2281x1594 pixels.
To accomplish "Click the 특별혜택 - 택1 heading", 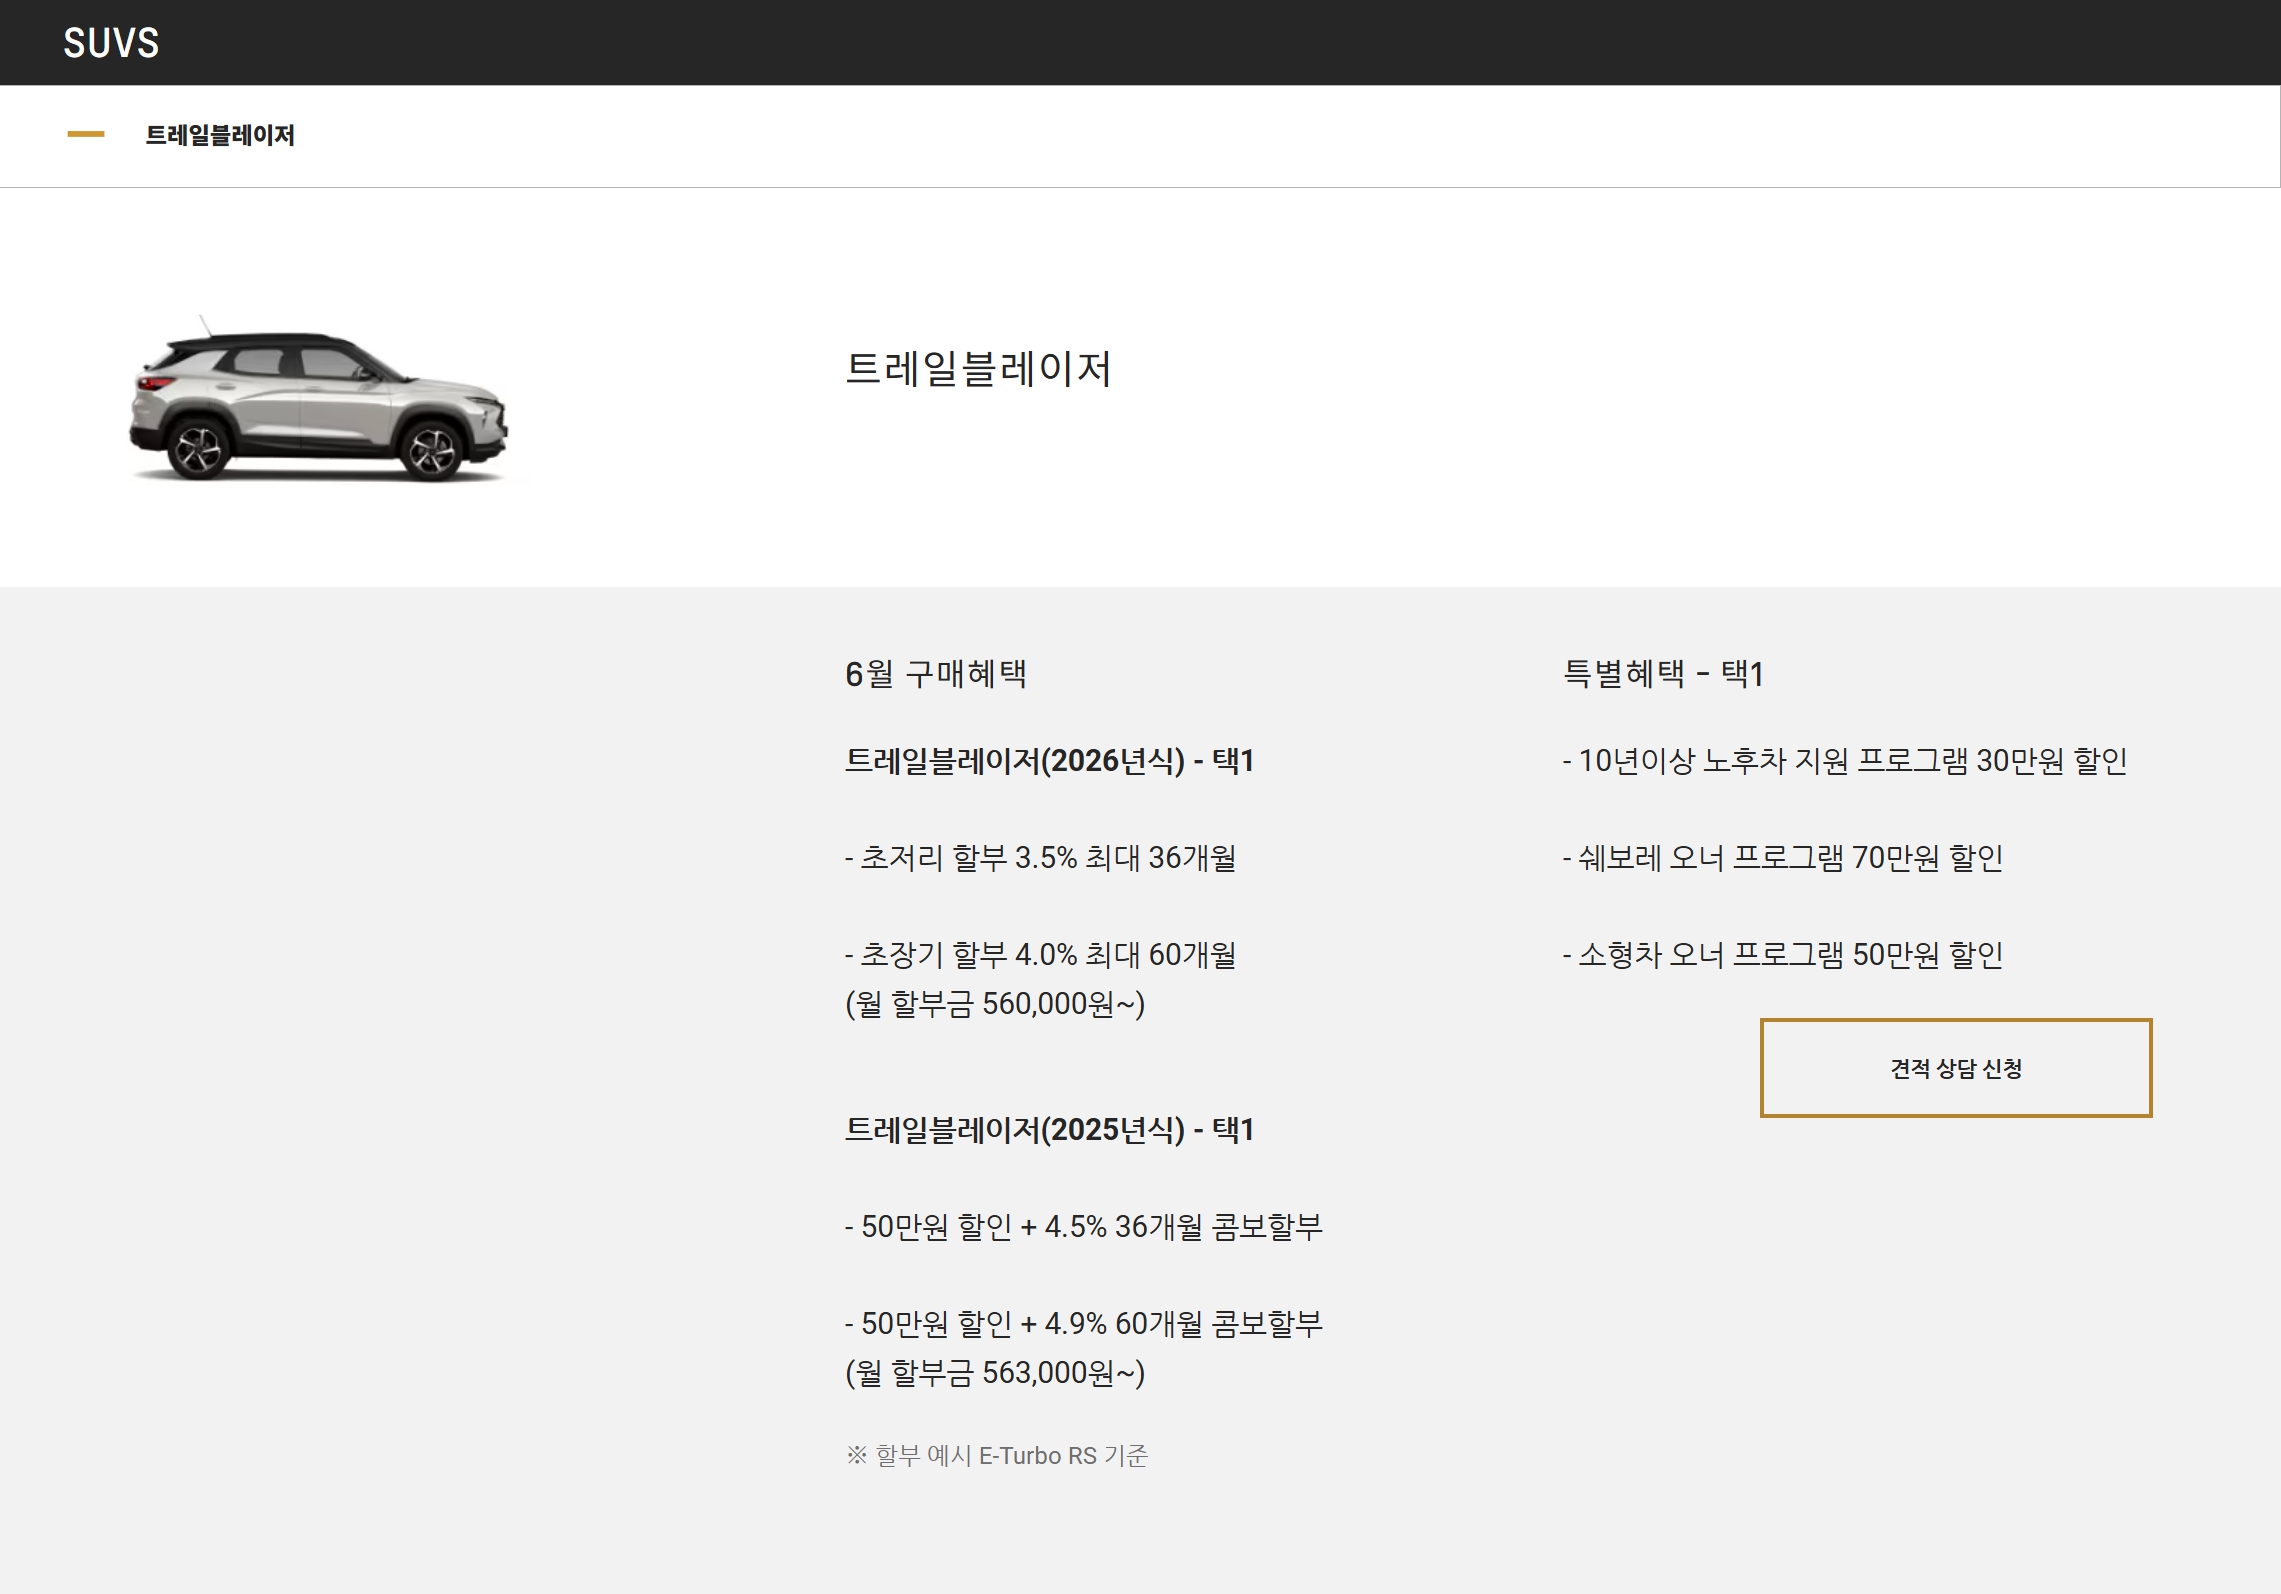I will (x=1663, y=674).
